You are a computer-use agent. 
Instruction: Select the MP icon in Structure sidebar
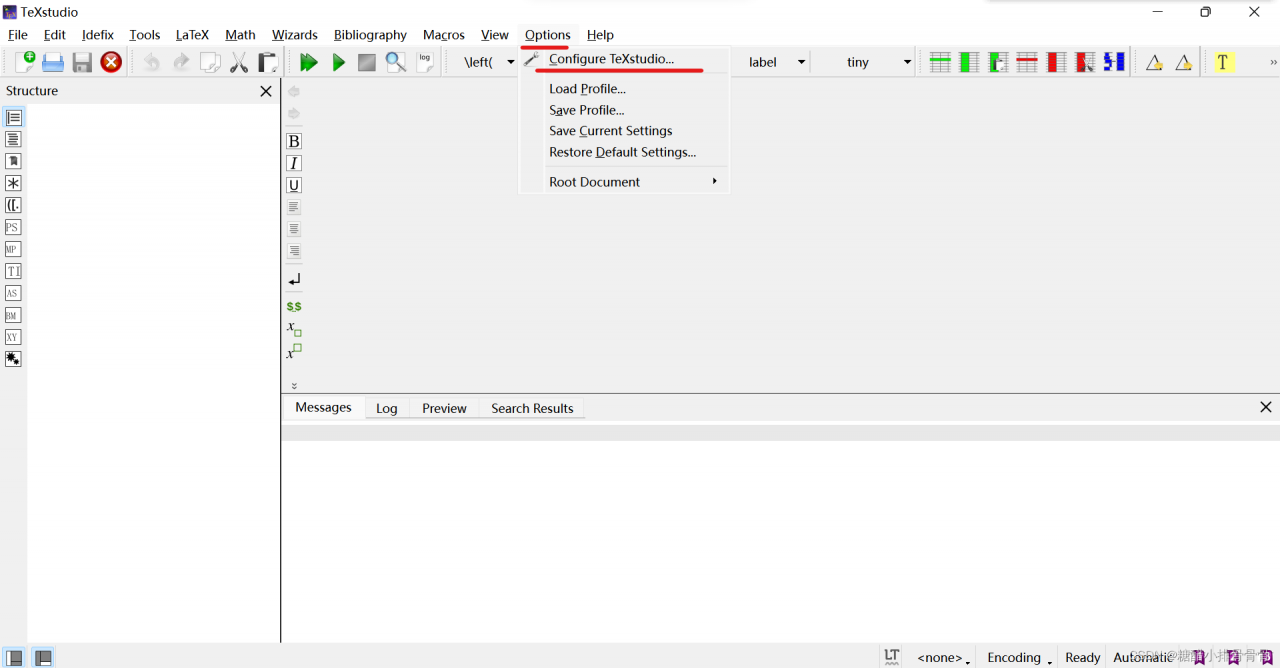13,249
